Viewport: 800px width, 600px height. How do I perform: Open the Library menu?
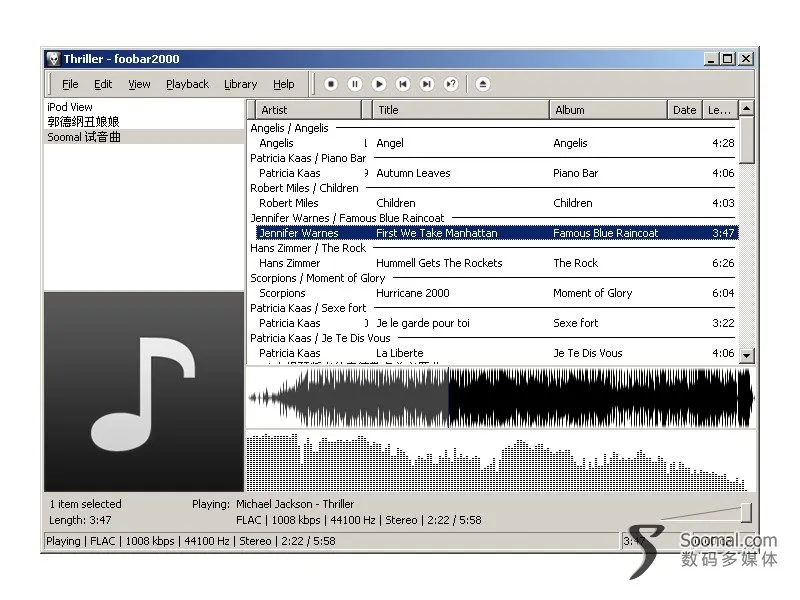pyautogui.click(x=240, y=84)
